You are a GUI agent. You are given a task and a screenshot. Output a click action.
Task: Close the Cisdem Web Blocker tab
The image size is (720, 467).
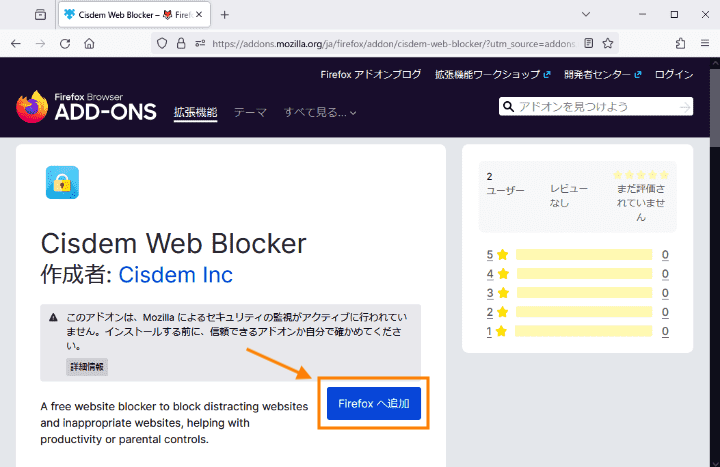(199, 15)
